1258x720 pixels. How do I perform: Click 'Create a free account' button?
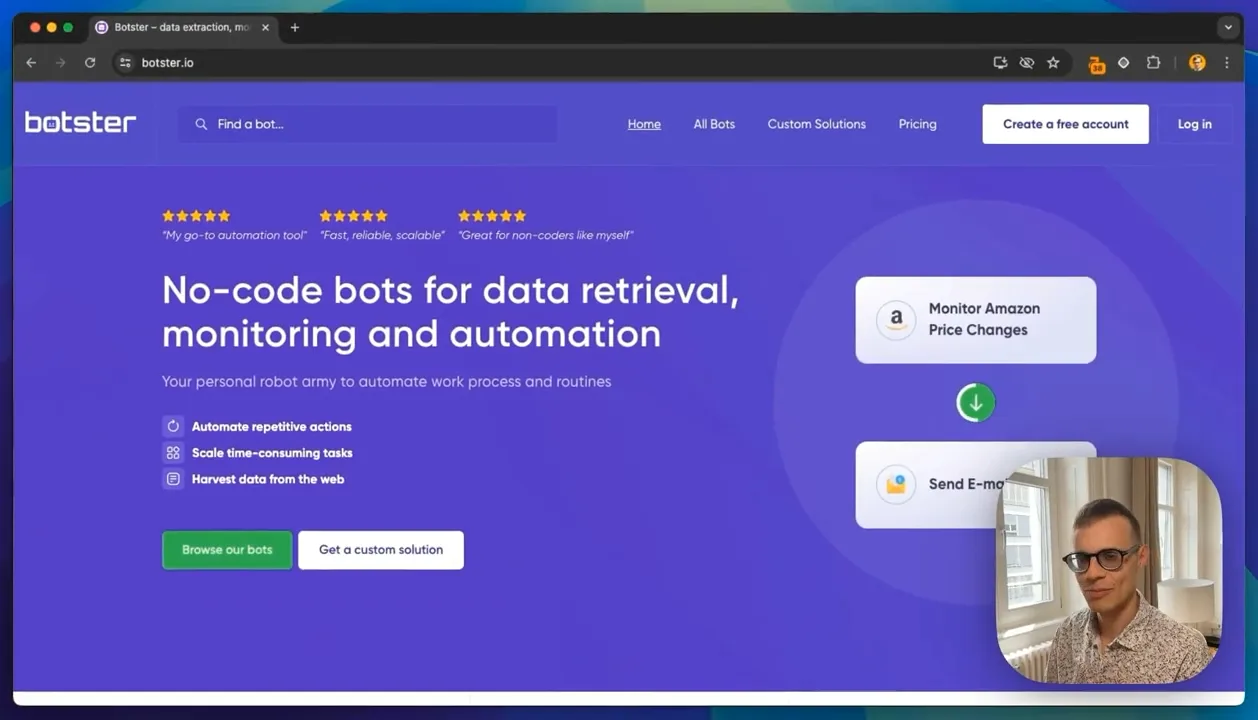pyautogui.click(x=1065, y=124)
